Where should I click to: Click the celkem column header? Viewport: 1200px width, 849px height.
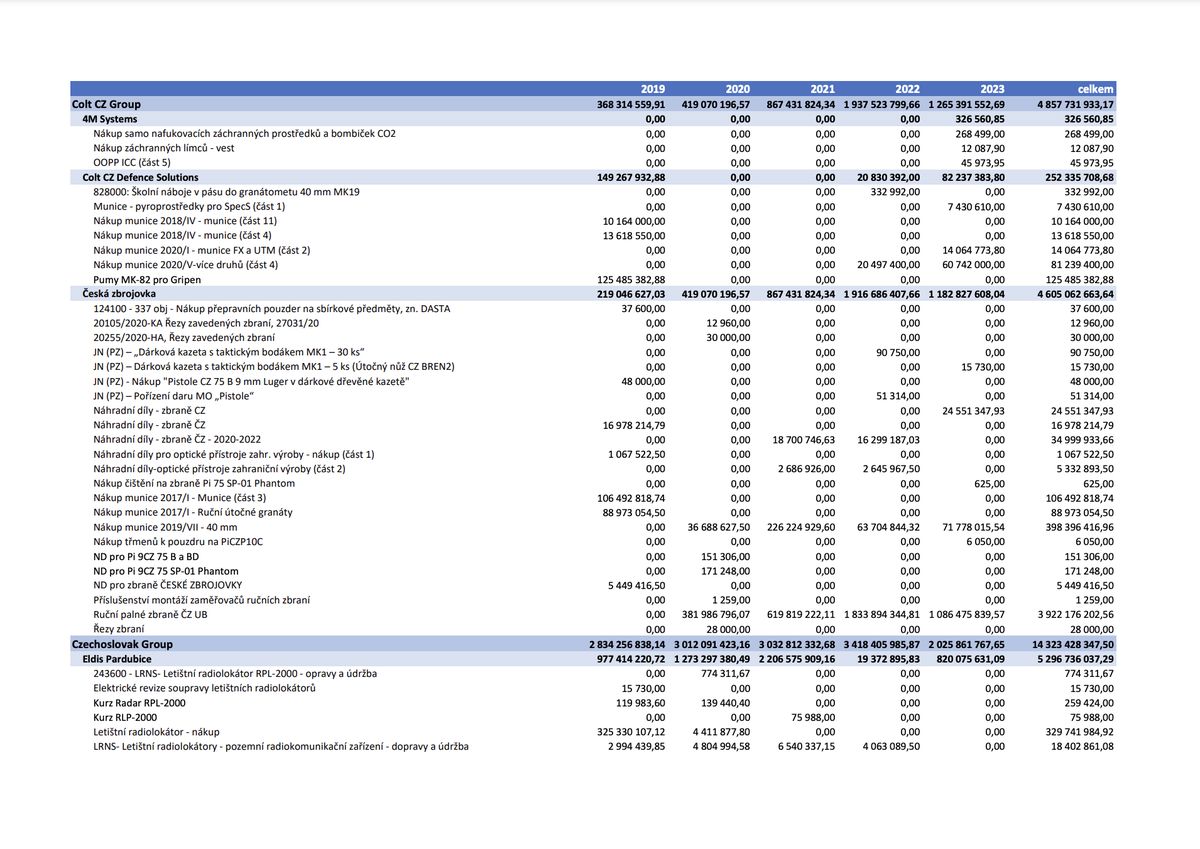1096,89
